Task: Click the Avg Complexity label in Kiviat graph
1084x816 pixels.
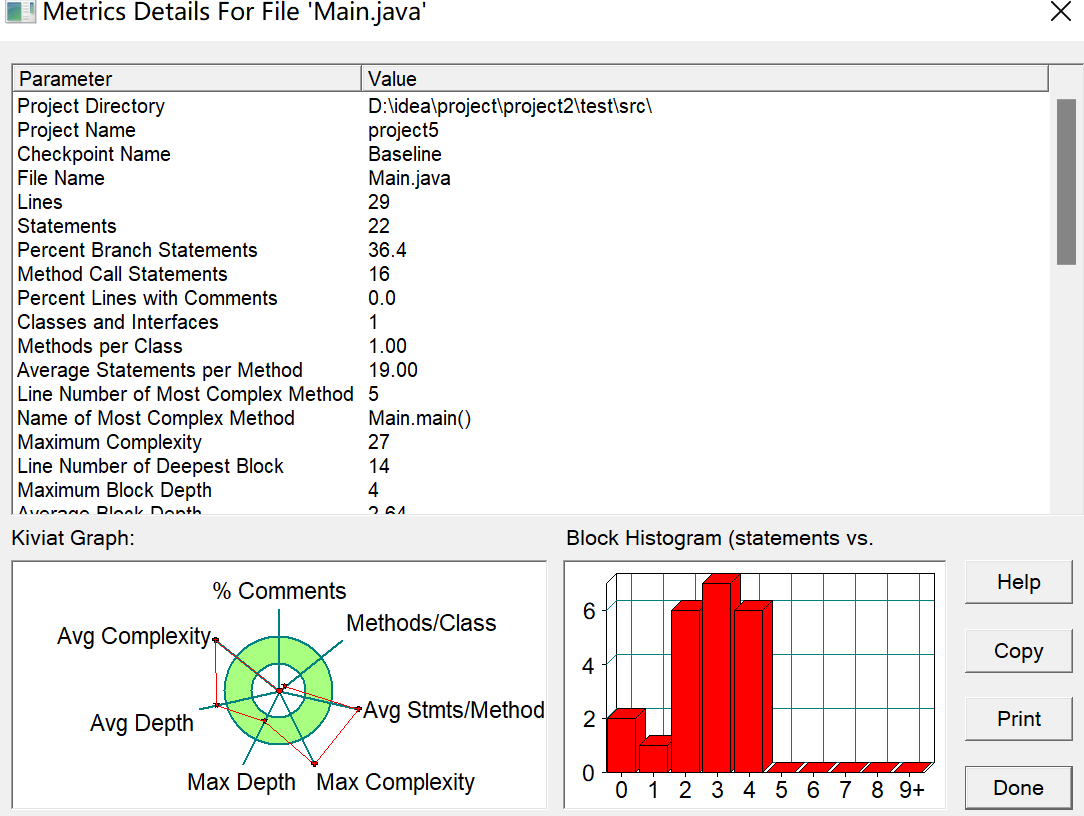Action: [x=134, y=636]
